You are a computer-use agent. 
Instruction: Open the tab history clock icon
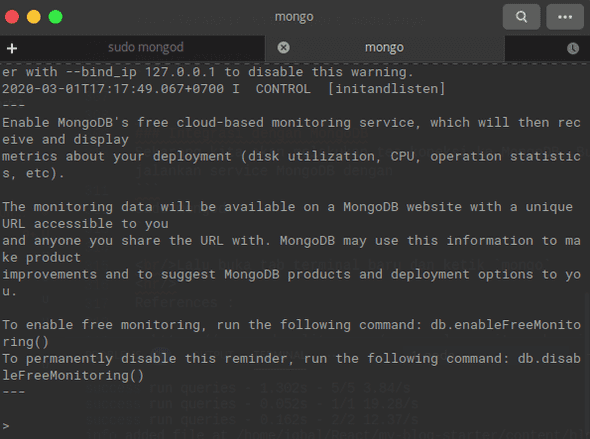[573, 48]
